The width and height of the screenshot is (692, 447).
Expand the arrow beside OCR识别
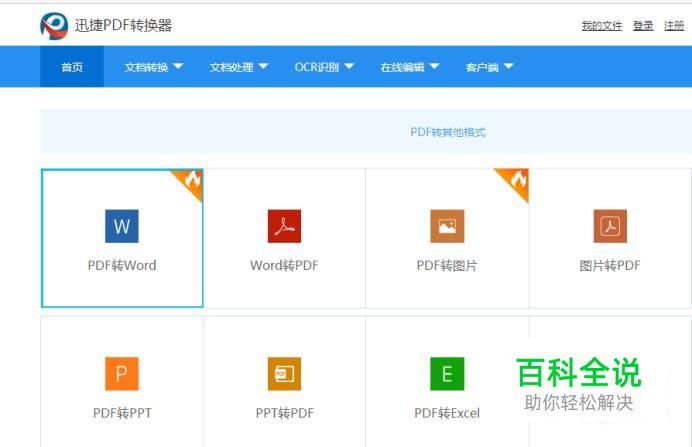349,66
